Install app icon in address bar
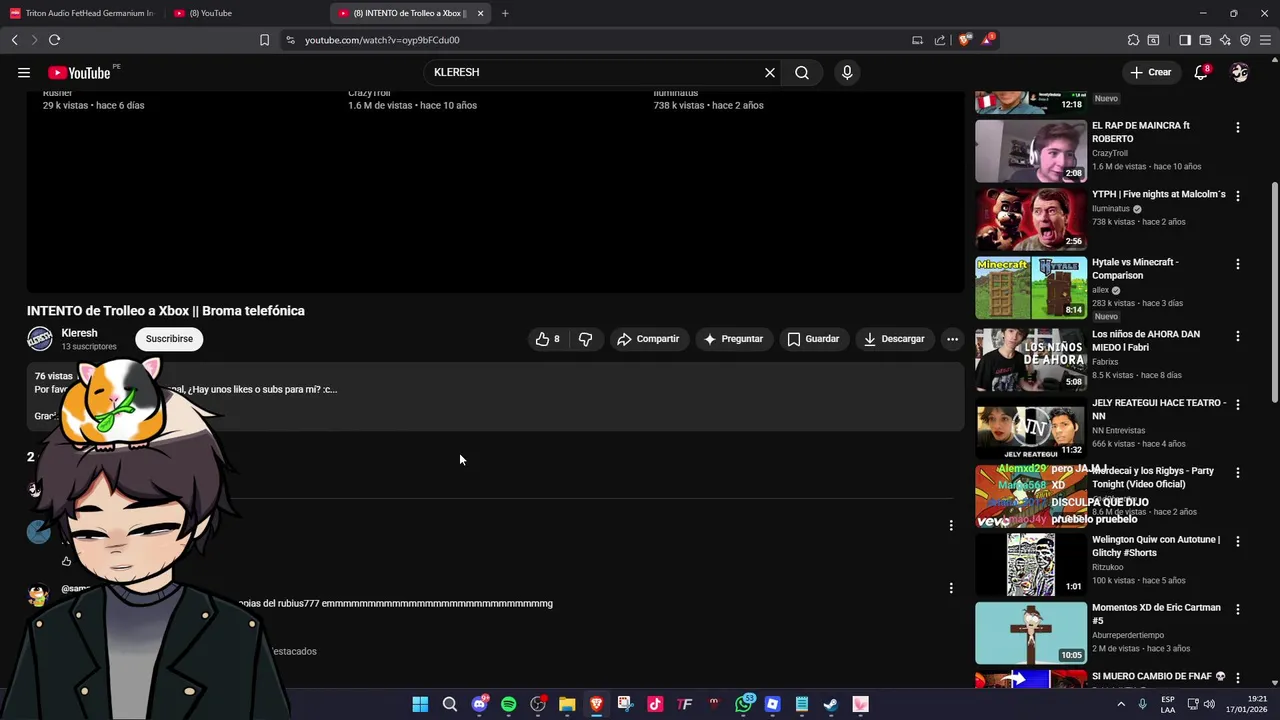 pos(917,40)
